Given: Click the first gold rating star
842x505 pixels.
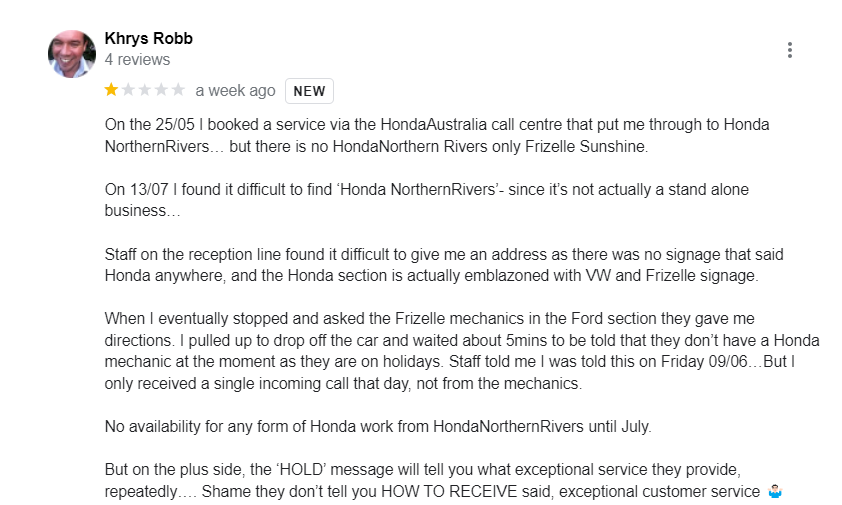Looking at the screenshot, I should click(x=111, y=90).
